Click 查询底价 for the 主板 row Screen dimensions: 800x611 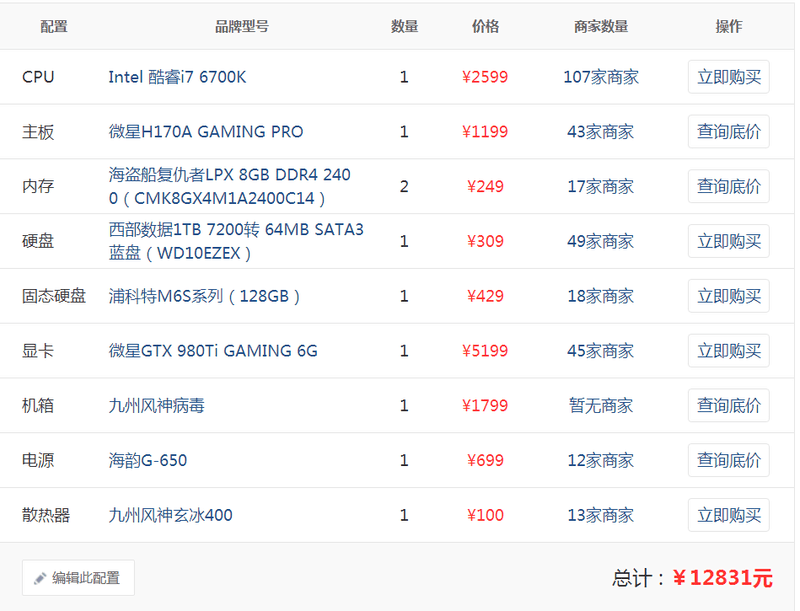(x=729, y=132)
